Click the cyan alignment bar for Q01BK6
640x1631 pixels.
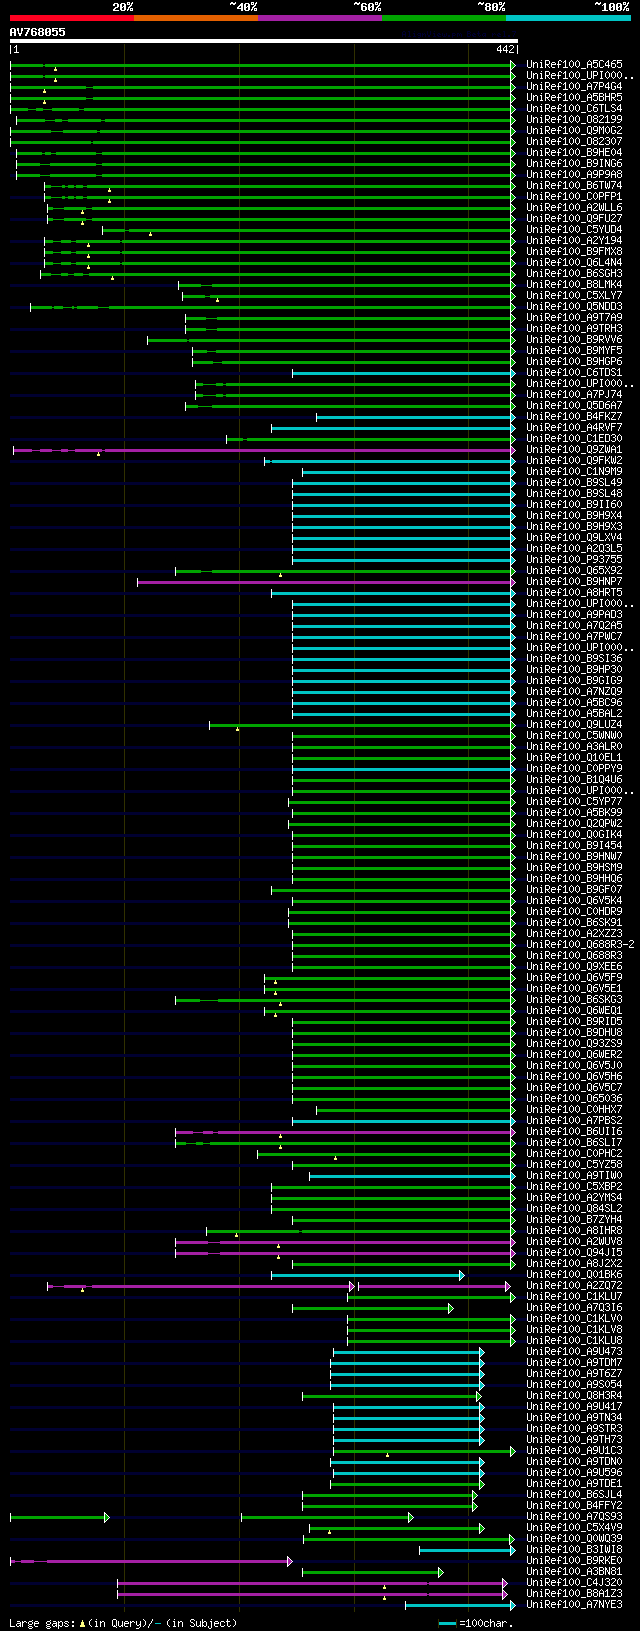click(368, 1275)
